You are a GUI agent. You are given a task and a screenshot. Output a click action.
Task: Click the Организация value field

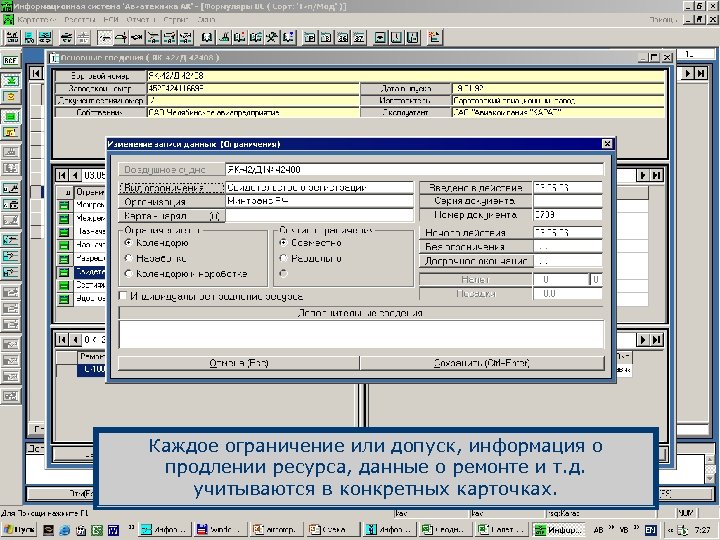tap(320, 201)
